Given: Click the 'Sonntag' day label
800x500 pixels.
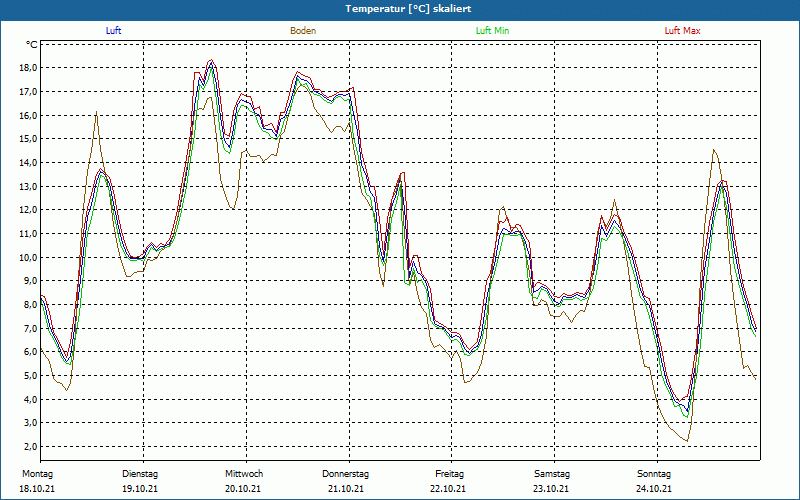Looking at the screenshot, I should coord(654,474).
